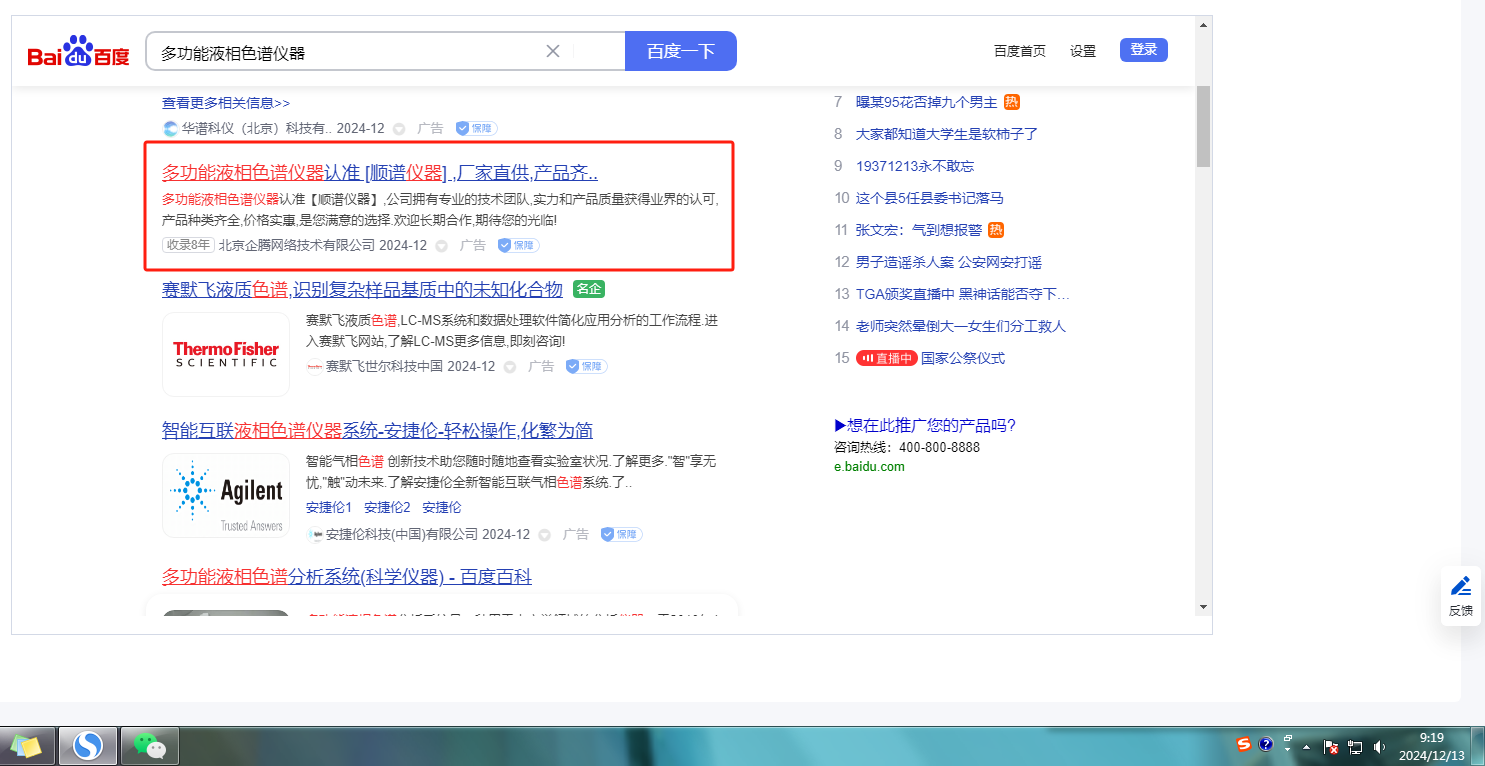Expand the dropdown arrow beside 北京企腾网络 ad date
The width and height of the screenshot is (1485, 766).
point(442,246)
